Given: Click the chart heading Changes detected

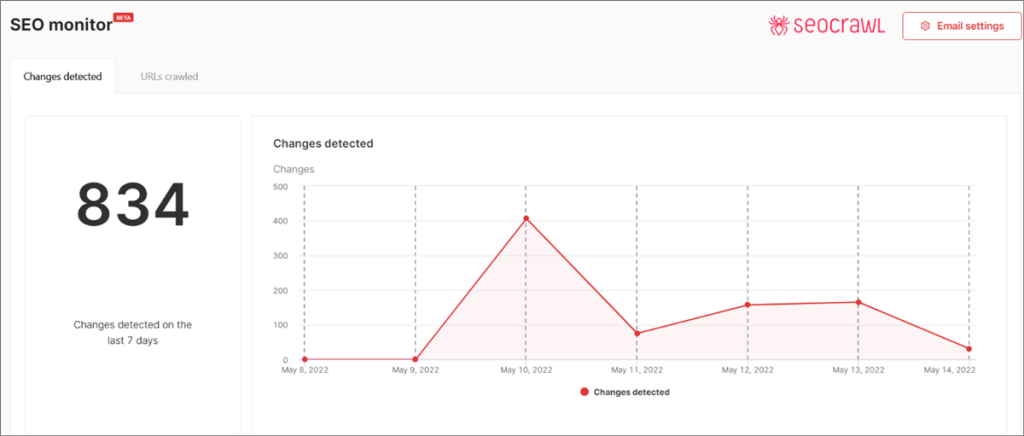Looking at the screenshot, I should (x=323, y=144).
